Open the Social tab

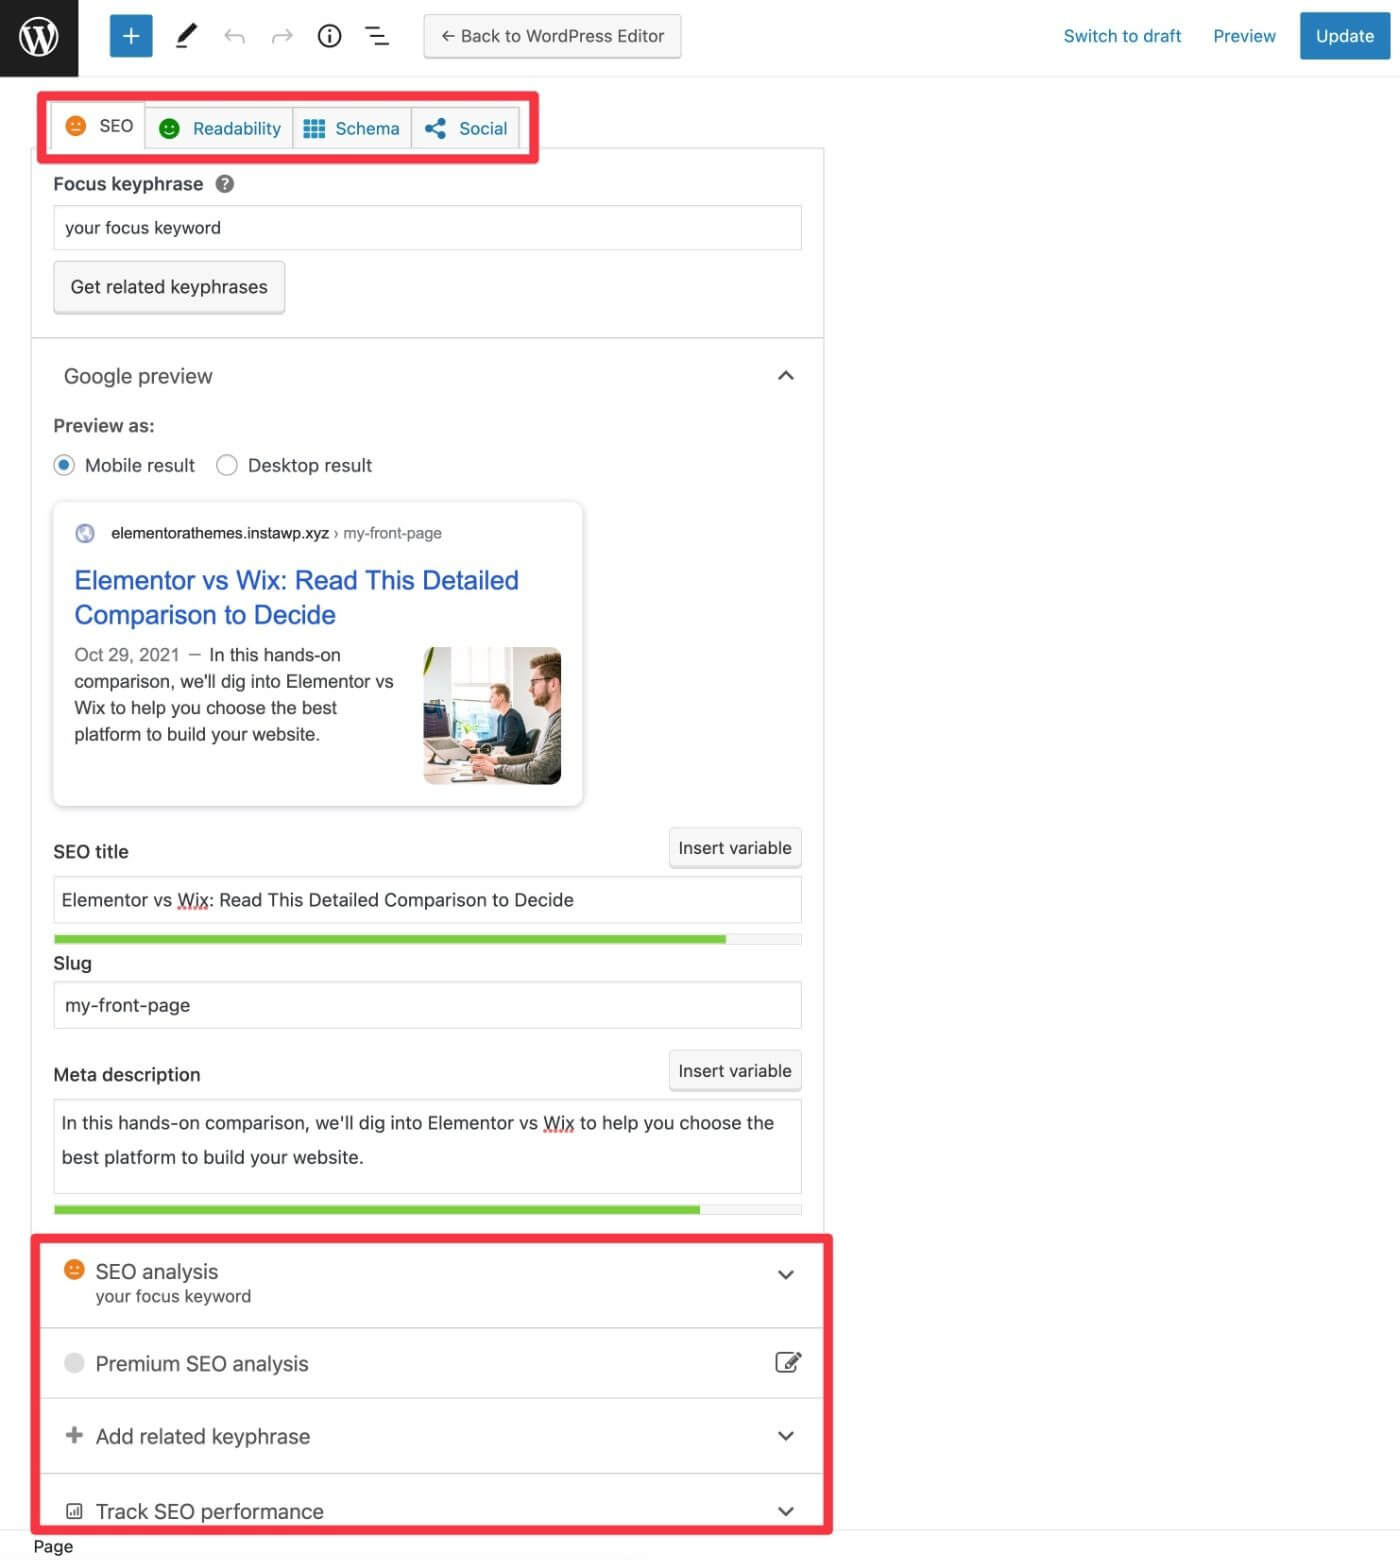point(465,128)
